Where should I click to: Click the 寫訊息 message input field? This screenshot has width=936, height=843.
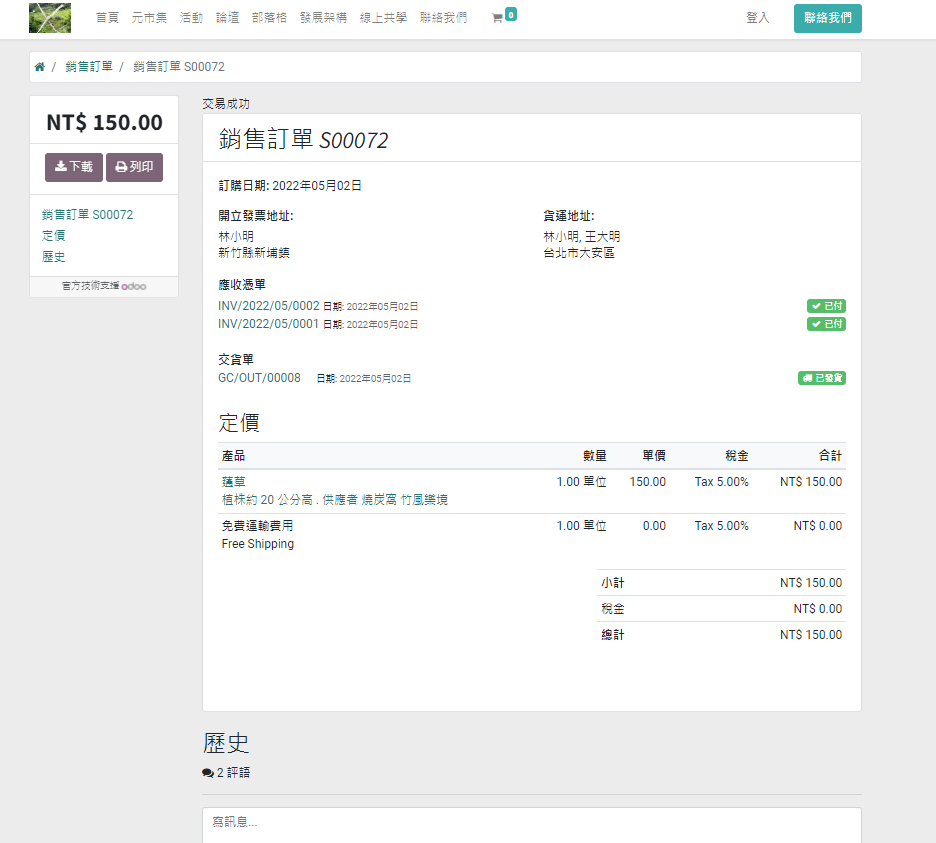point(531,823)
